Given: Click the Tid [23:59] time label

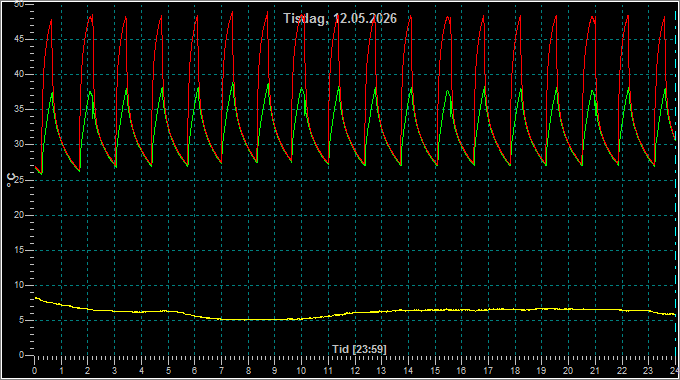Looking at the screenshot, I should coord(359,349).
